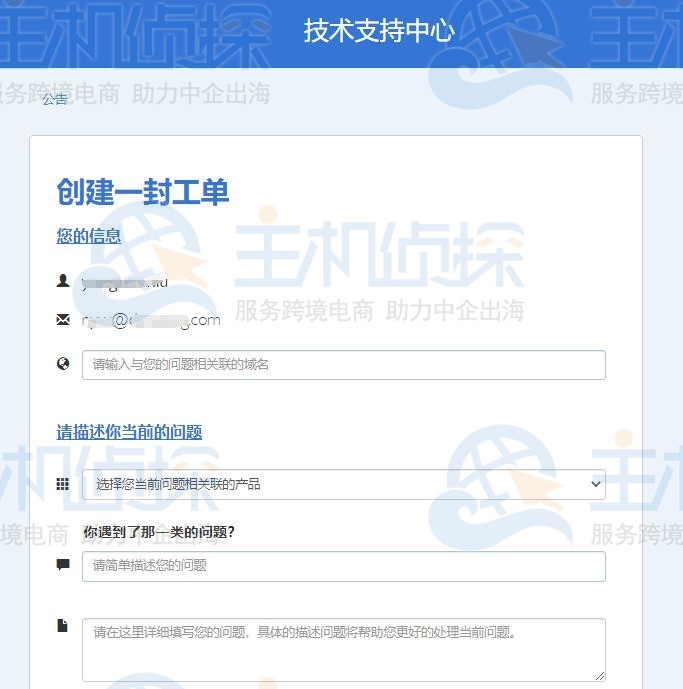Click into the detailed problem textarea
The height and width of the screenshot is (689, 683).
[344, 650]
